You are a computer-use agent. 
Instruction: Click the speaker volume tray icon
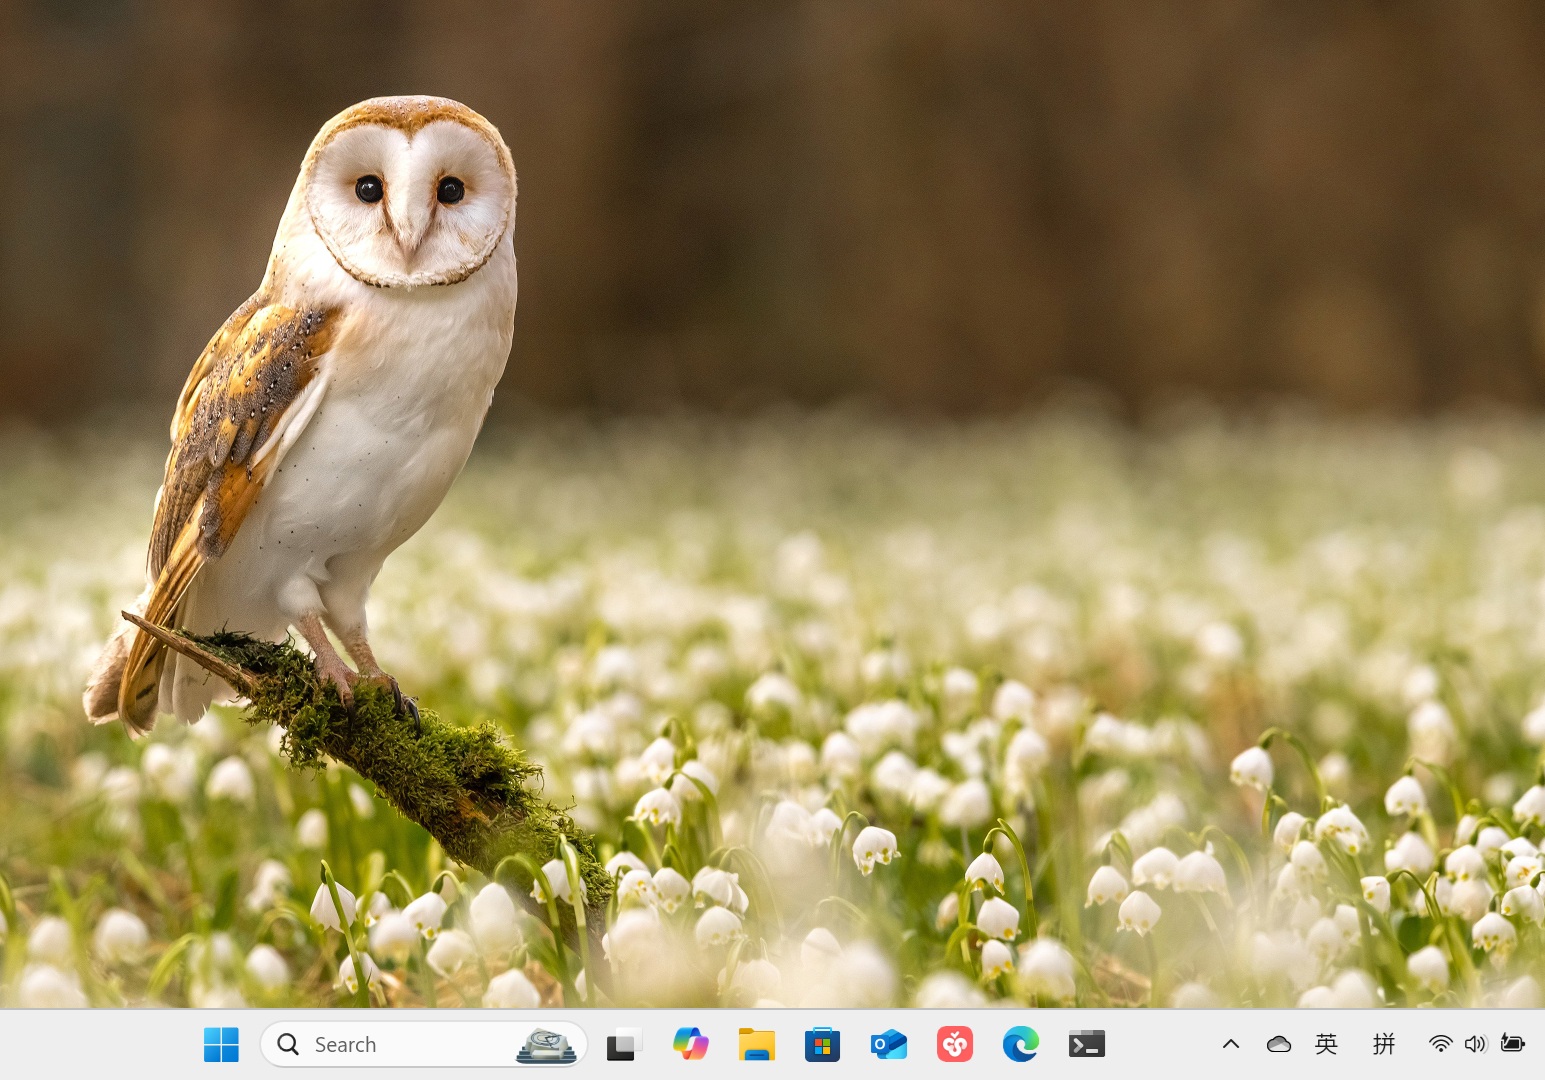tap(1475, 1044)
